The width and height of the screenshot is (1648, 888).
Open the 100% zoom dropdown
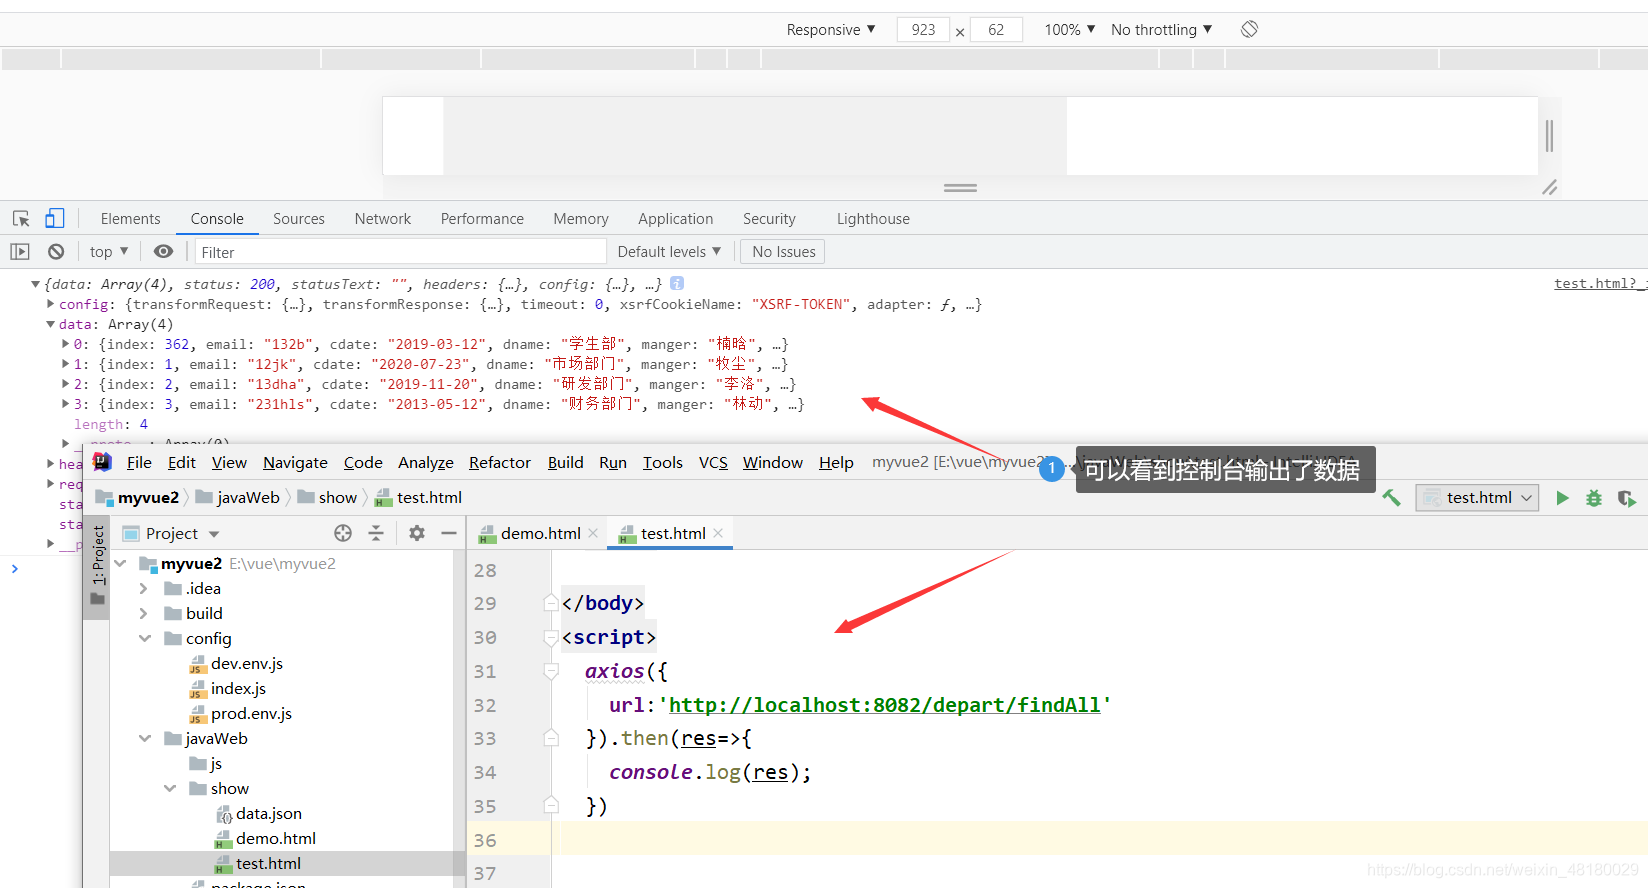tap(1069, 30)
